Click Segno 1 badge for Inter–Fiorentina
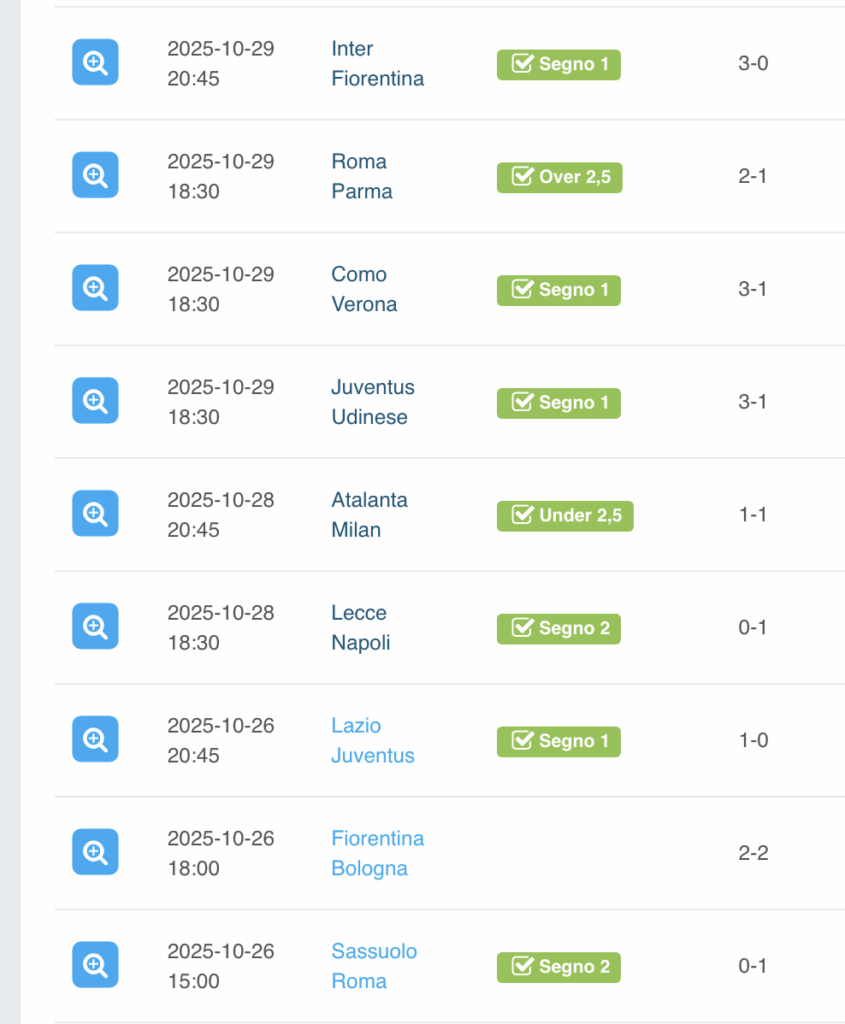This screenshot has width=845, height=1024. [x=558, y=64]
